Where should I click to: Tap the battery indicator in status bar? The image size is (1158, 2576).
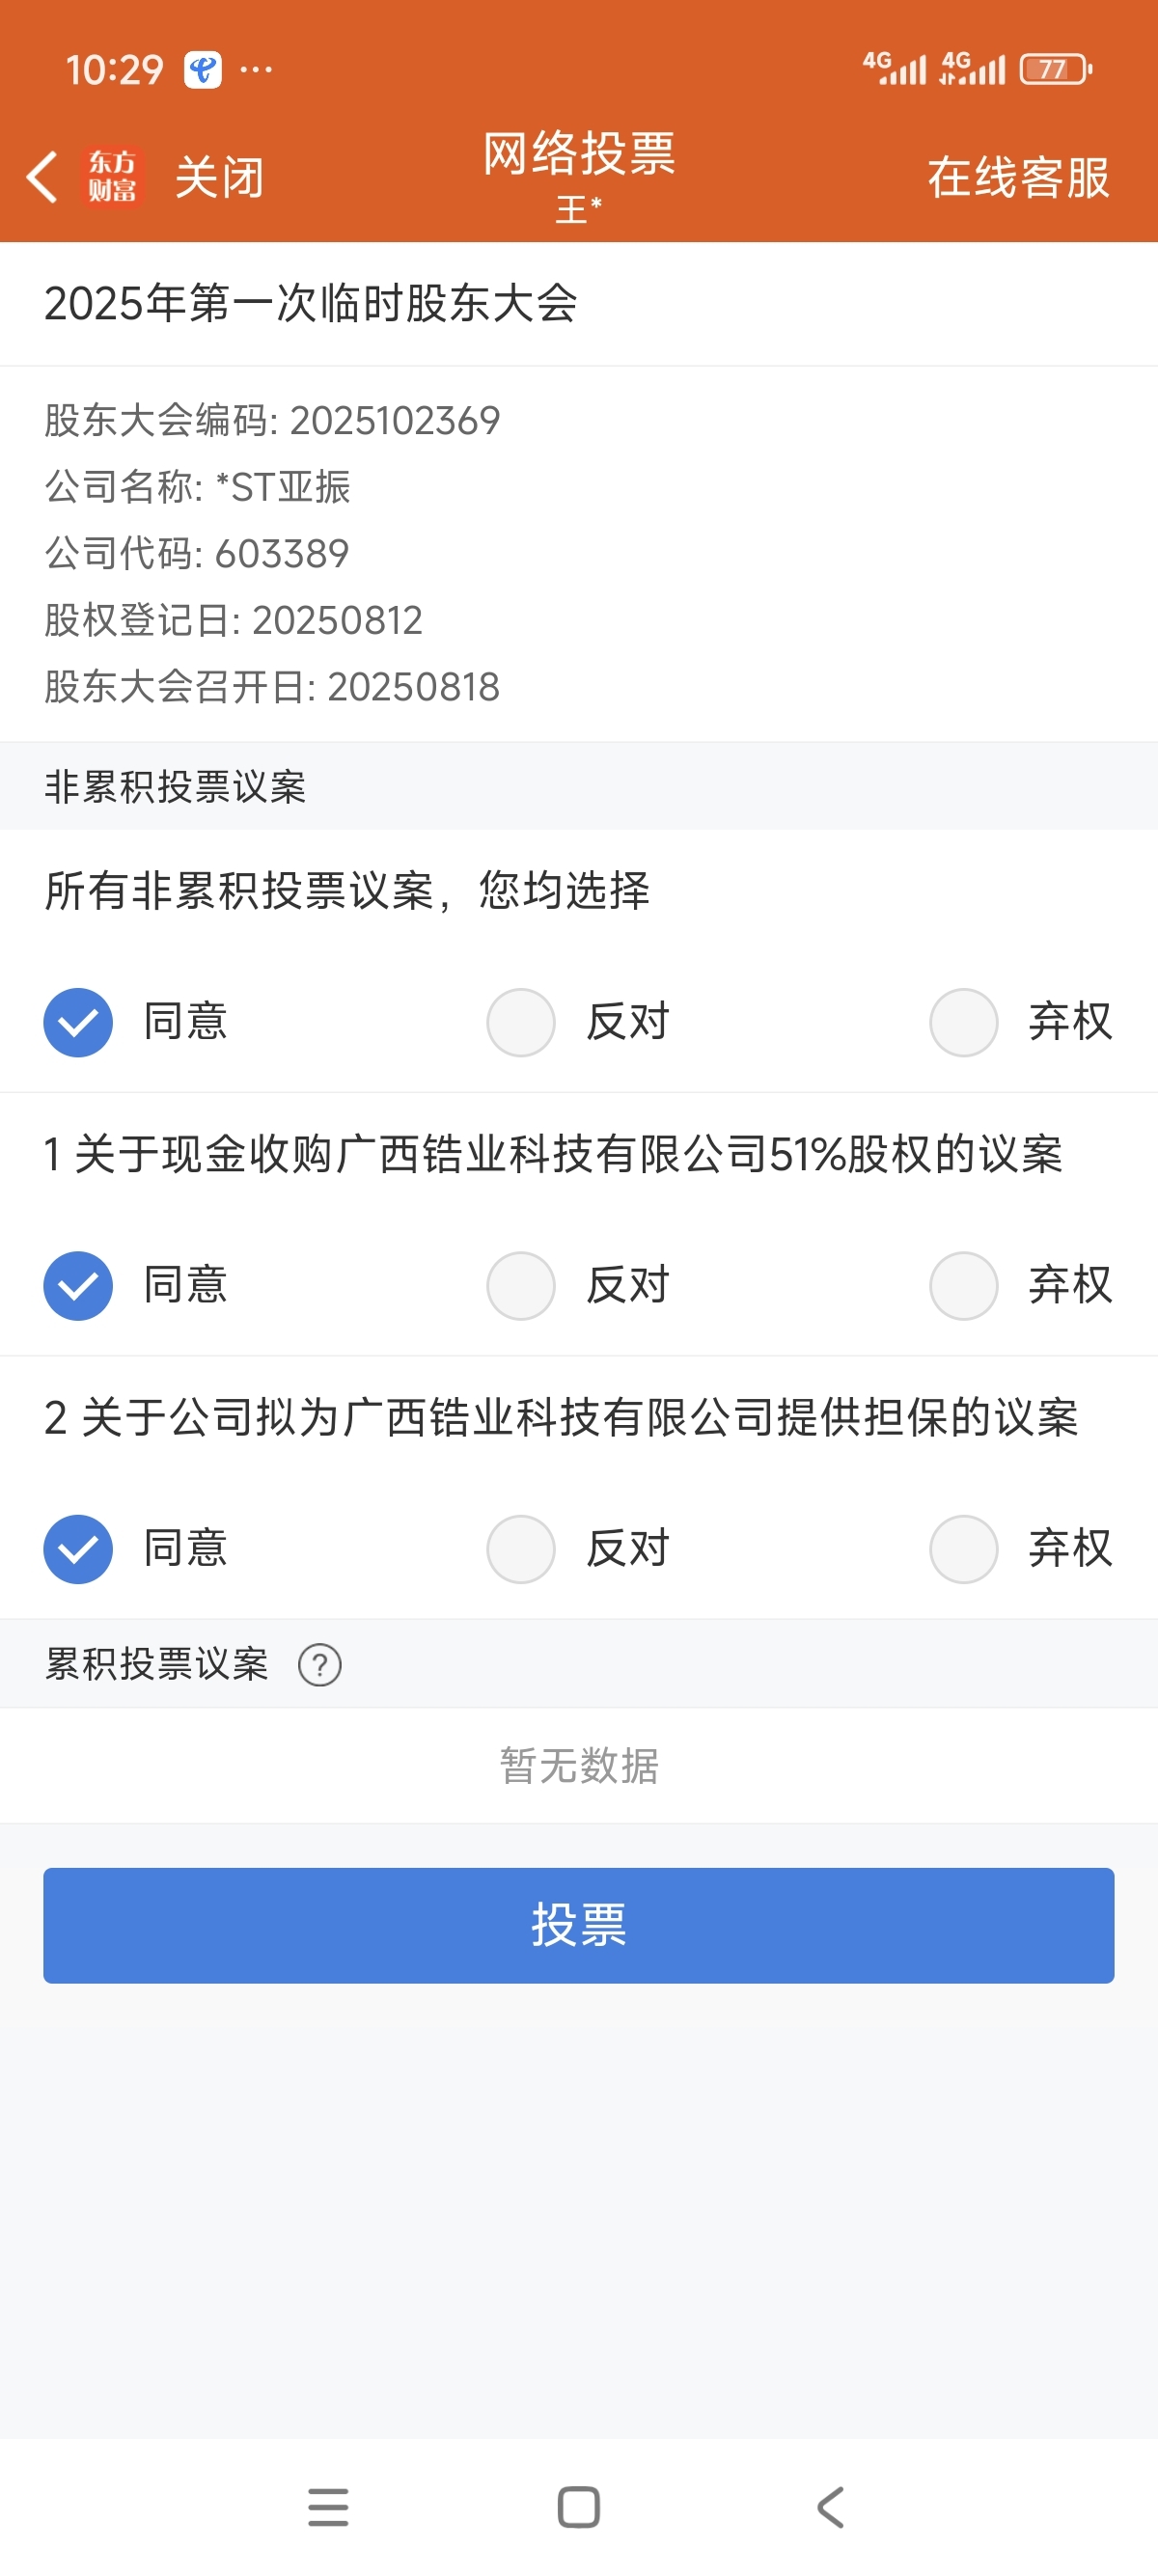point(1056,69)
